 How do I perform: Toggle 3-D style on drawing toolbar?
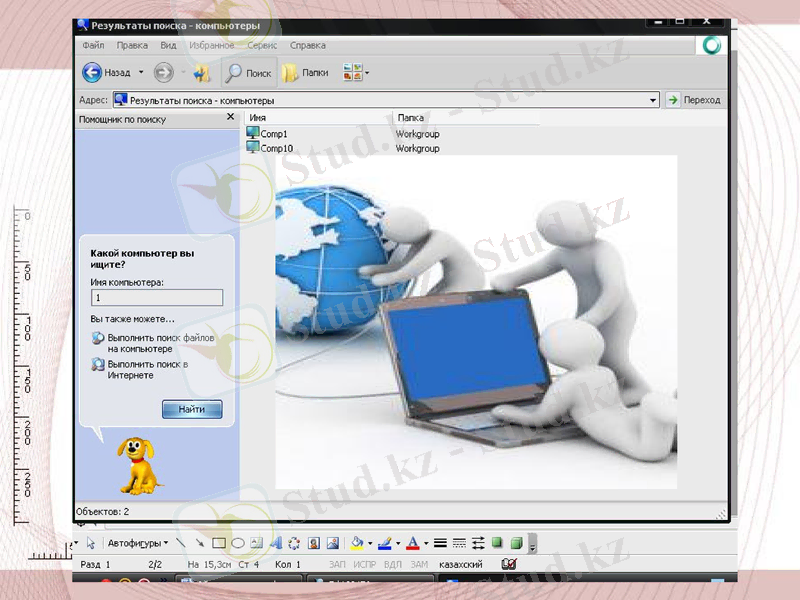(517, 543)
